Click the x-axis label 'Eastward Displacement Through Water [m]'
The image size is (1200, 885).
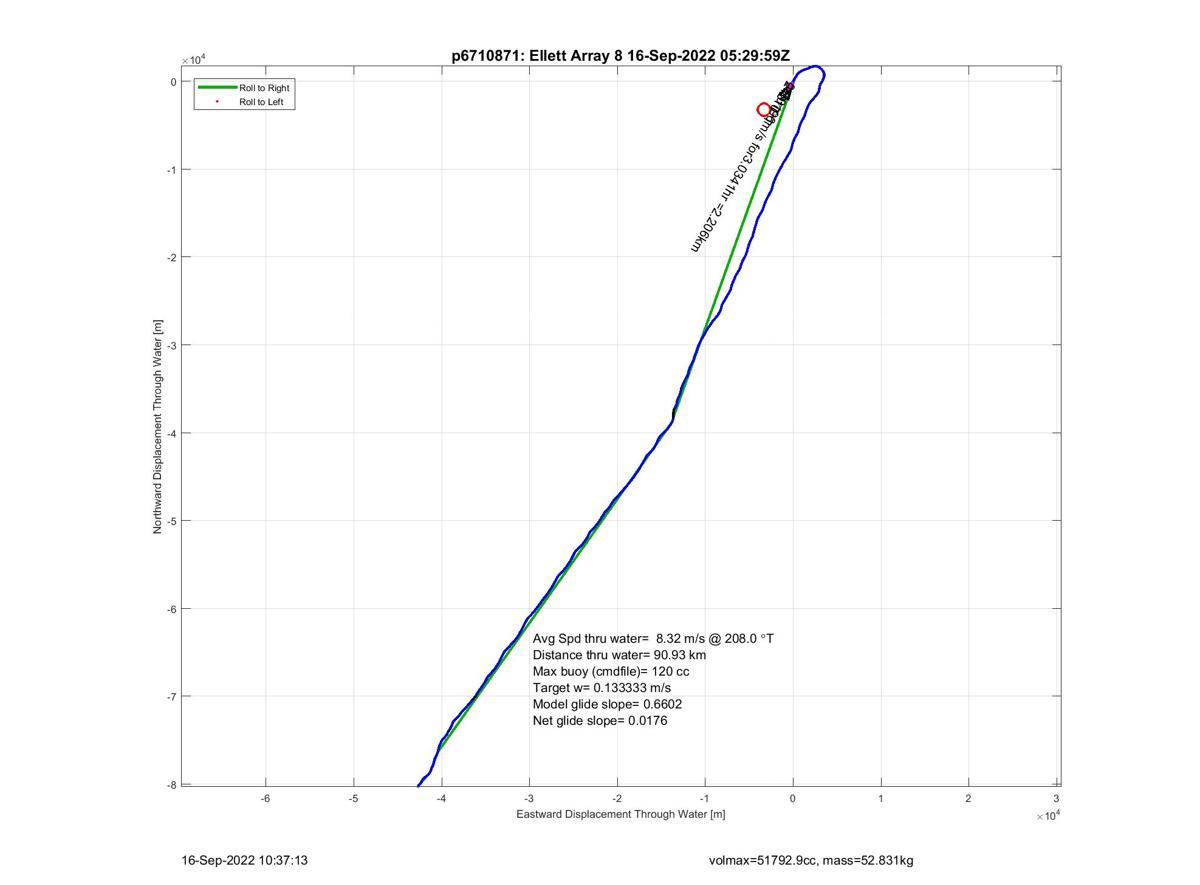620,814
